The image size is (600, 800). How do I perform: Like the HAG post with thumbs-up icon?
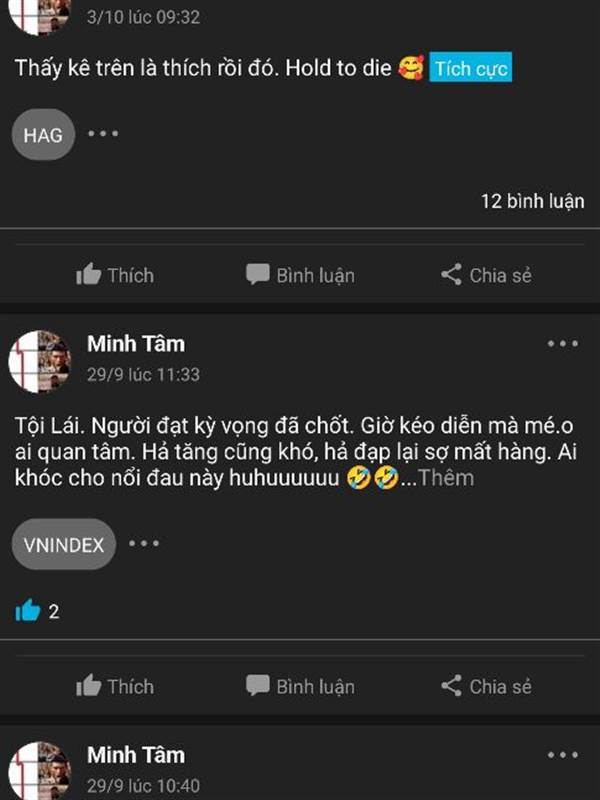115,275
